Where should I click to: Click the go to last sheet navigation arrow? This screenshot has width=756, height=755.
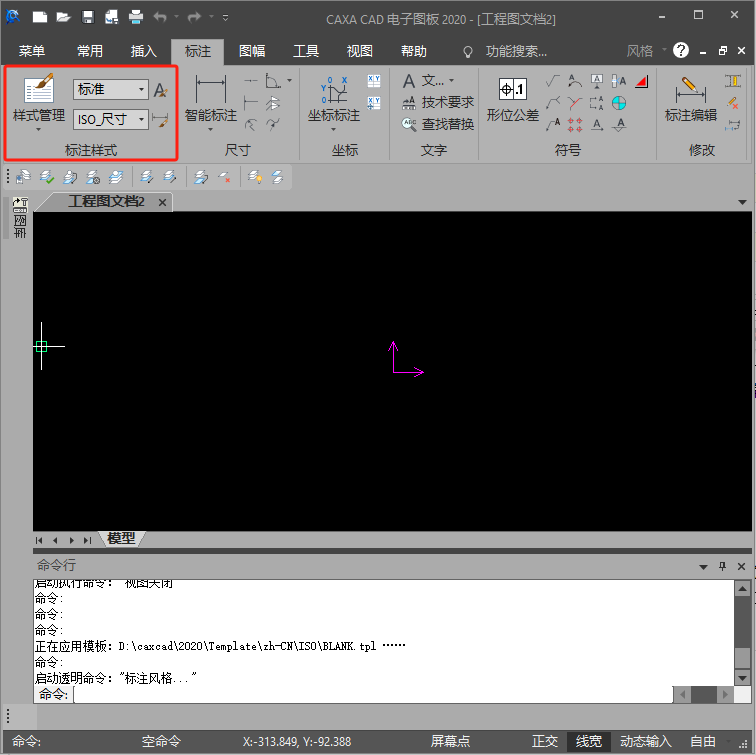click(x=87, y=540)
